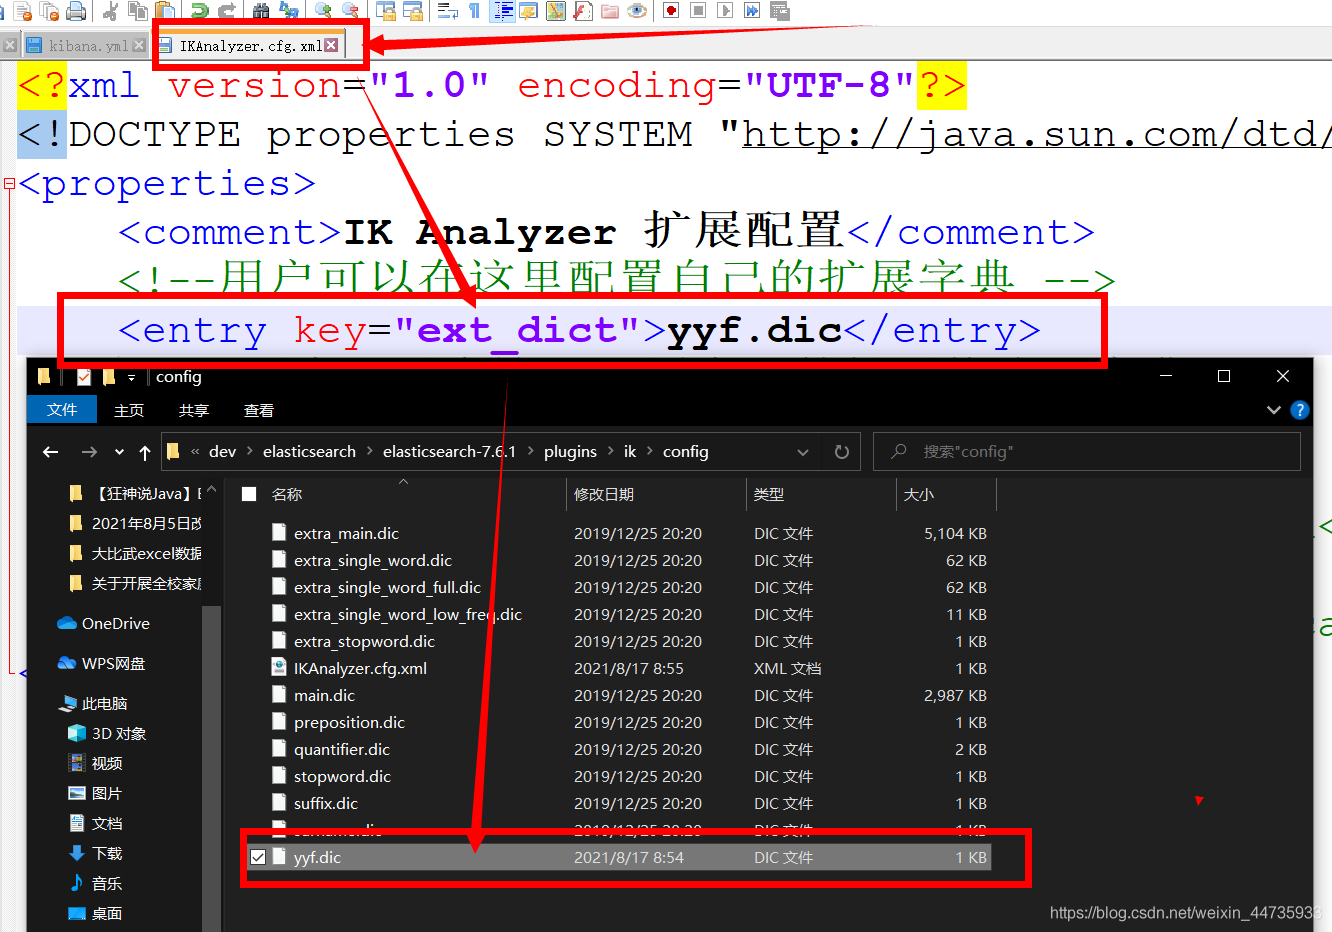The image size is (1332, 932).
Task: Open Folder as Workspace icon
Action: [610, 12]
